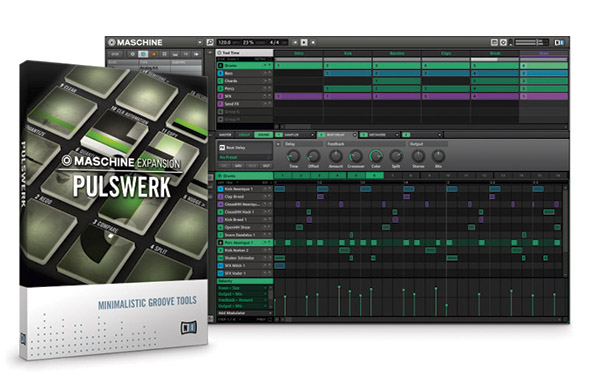The image size is (591, 377).
Task: Select the Intro scene header
Action: click(299, 54)
